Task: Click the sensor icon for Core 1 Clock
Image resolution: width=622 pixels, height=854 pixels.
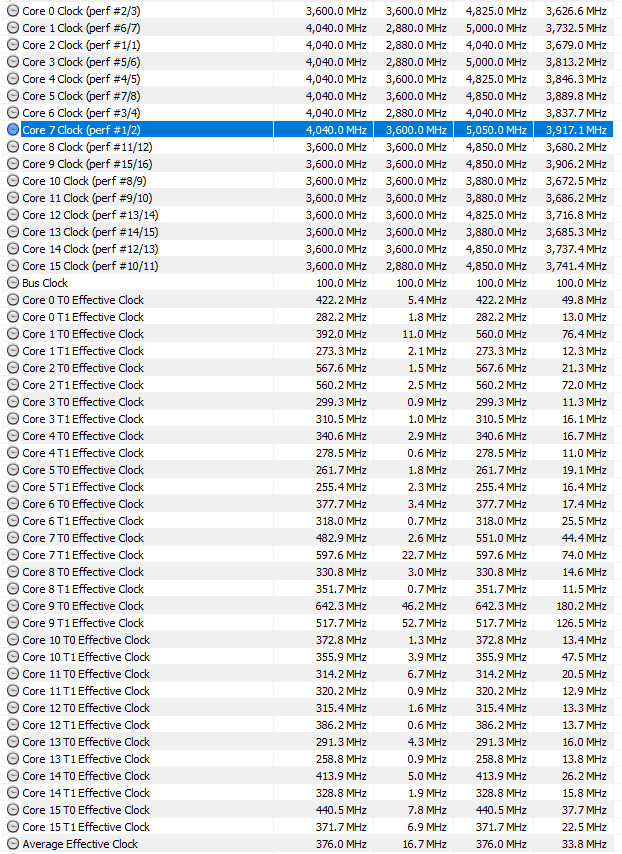Action: 13,28
